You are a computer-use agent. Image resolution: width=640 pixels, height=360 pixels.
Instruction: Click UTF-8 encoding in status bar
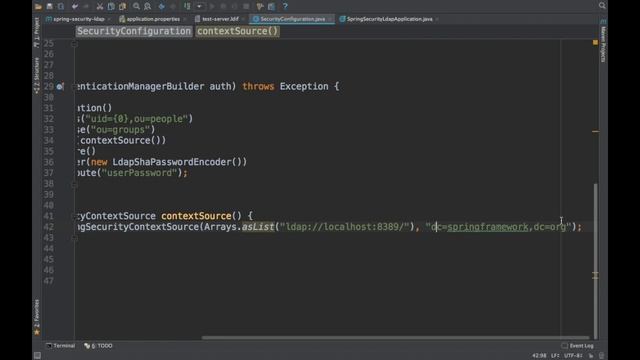pyautogui.click(x=573, y=356)
